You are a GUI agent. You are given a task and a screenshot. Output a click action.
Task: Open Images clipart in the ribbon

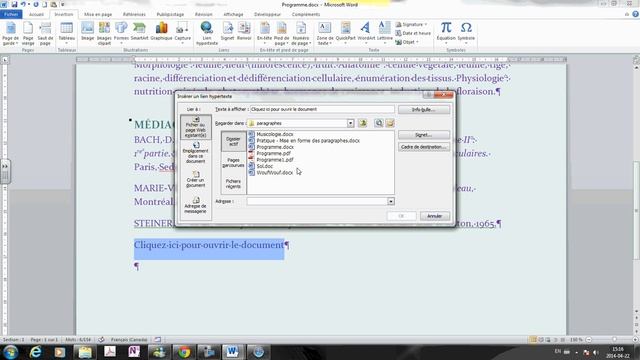click(104, 33)
